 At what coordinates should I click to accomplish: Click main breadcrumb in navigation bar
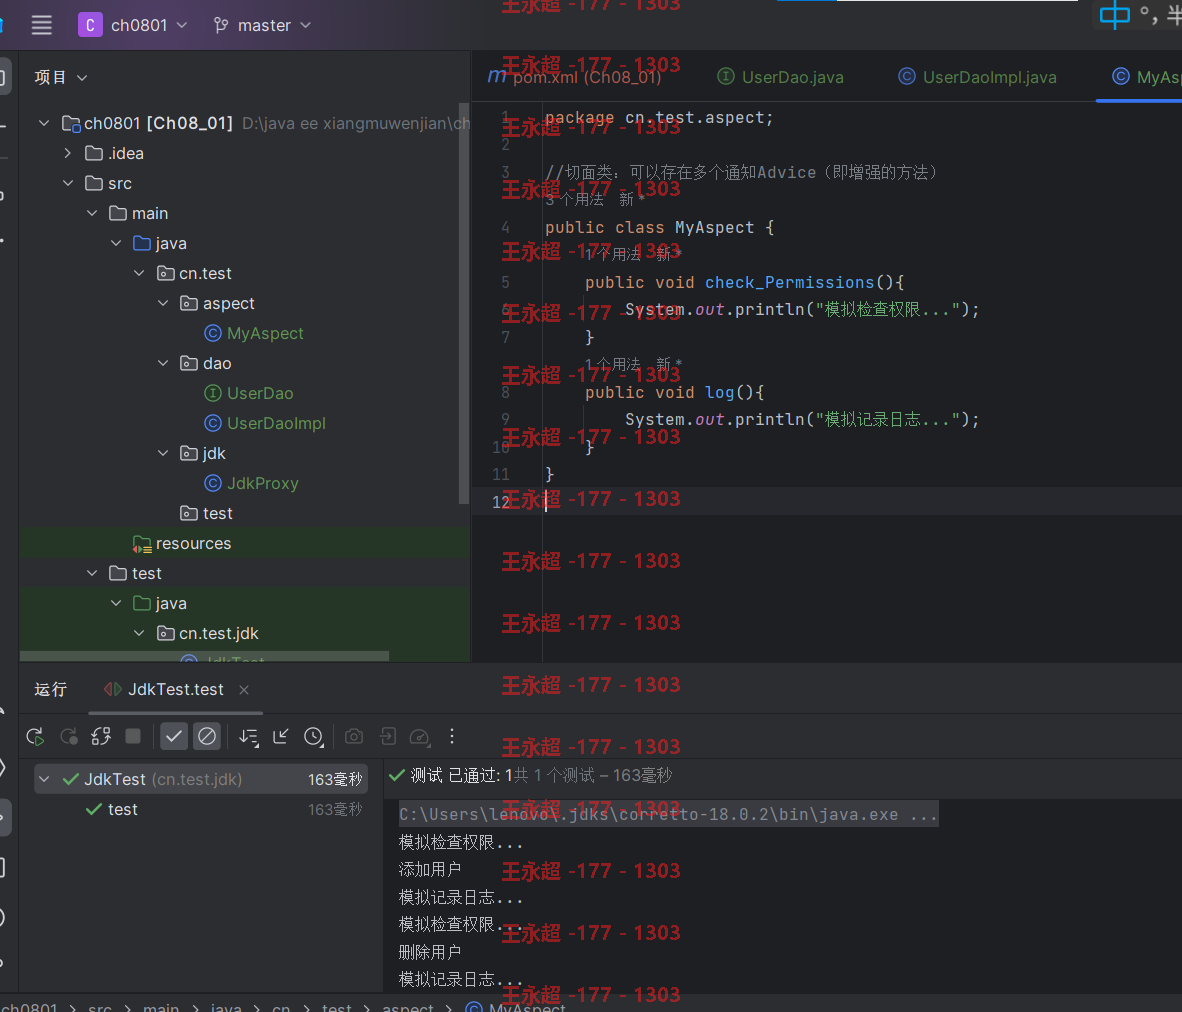[161, 1007]
